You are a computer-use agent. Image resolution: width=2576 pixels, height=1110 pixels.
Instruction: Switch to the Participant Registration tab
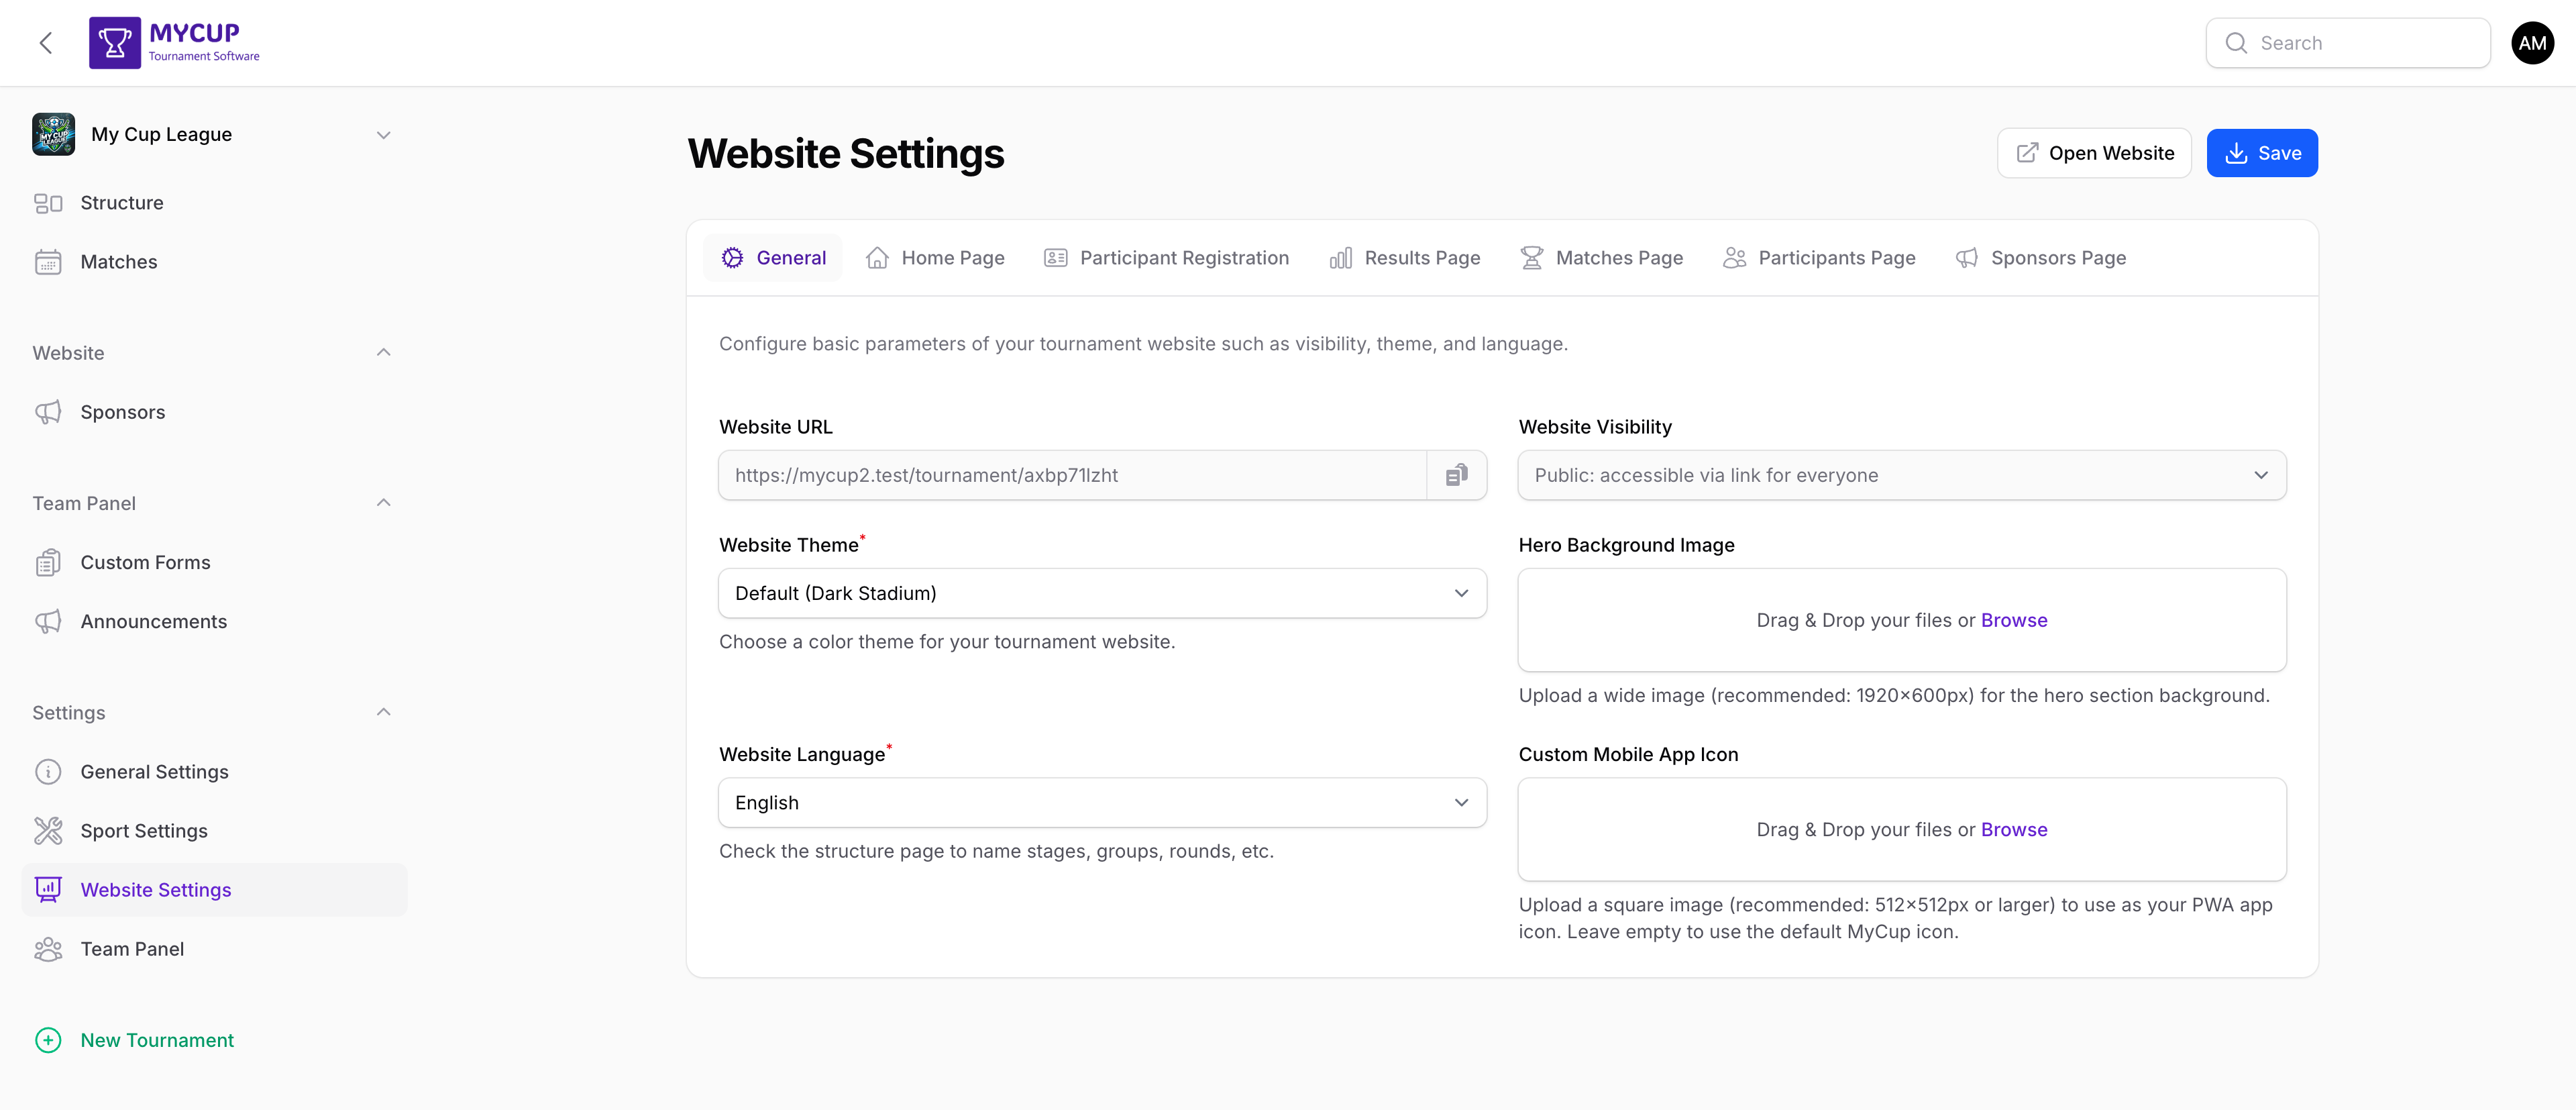[x=1165, y=257]
